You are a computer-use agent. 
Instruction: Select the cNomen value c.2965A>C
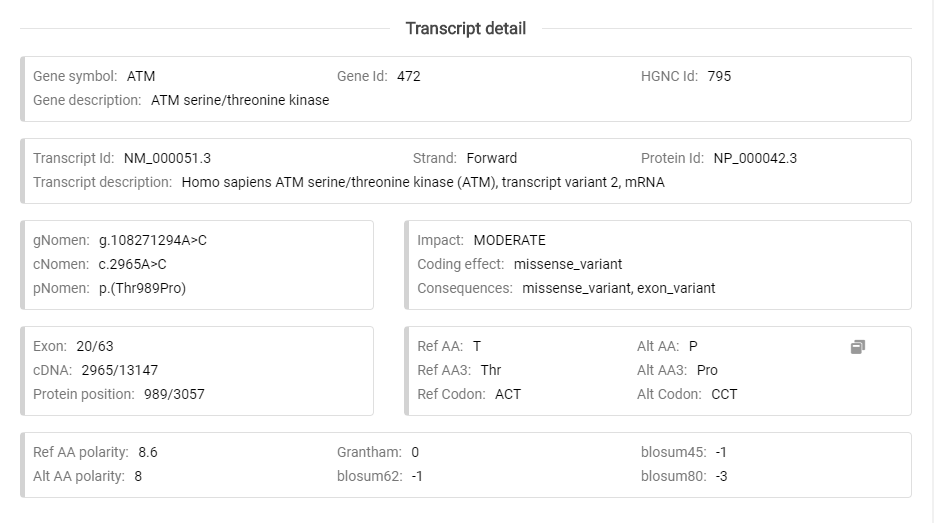133,264
